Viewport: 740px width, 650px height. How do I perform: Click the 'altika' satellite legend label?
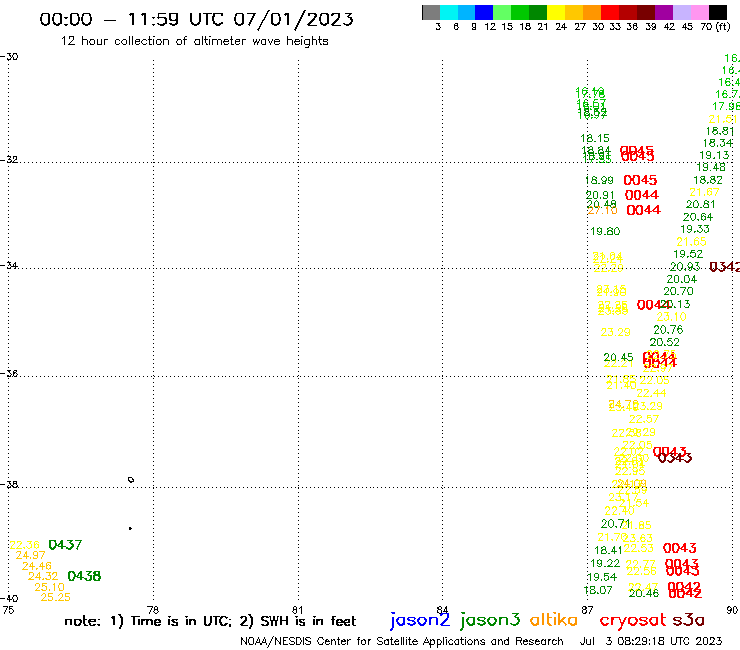point(553,620)
